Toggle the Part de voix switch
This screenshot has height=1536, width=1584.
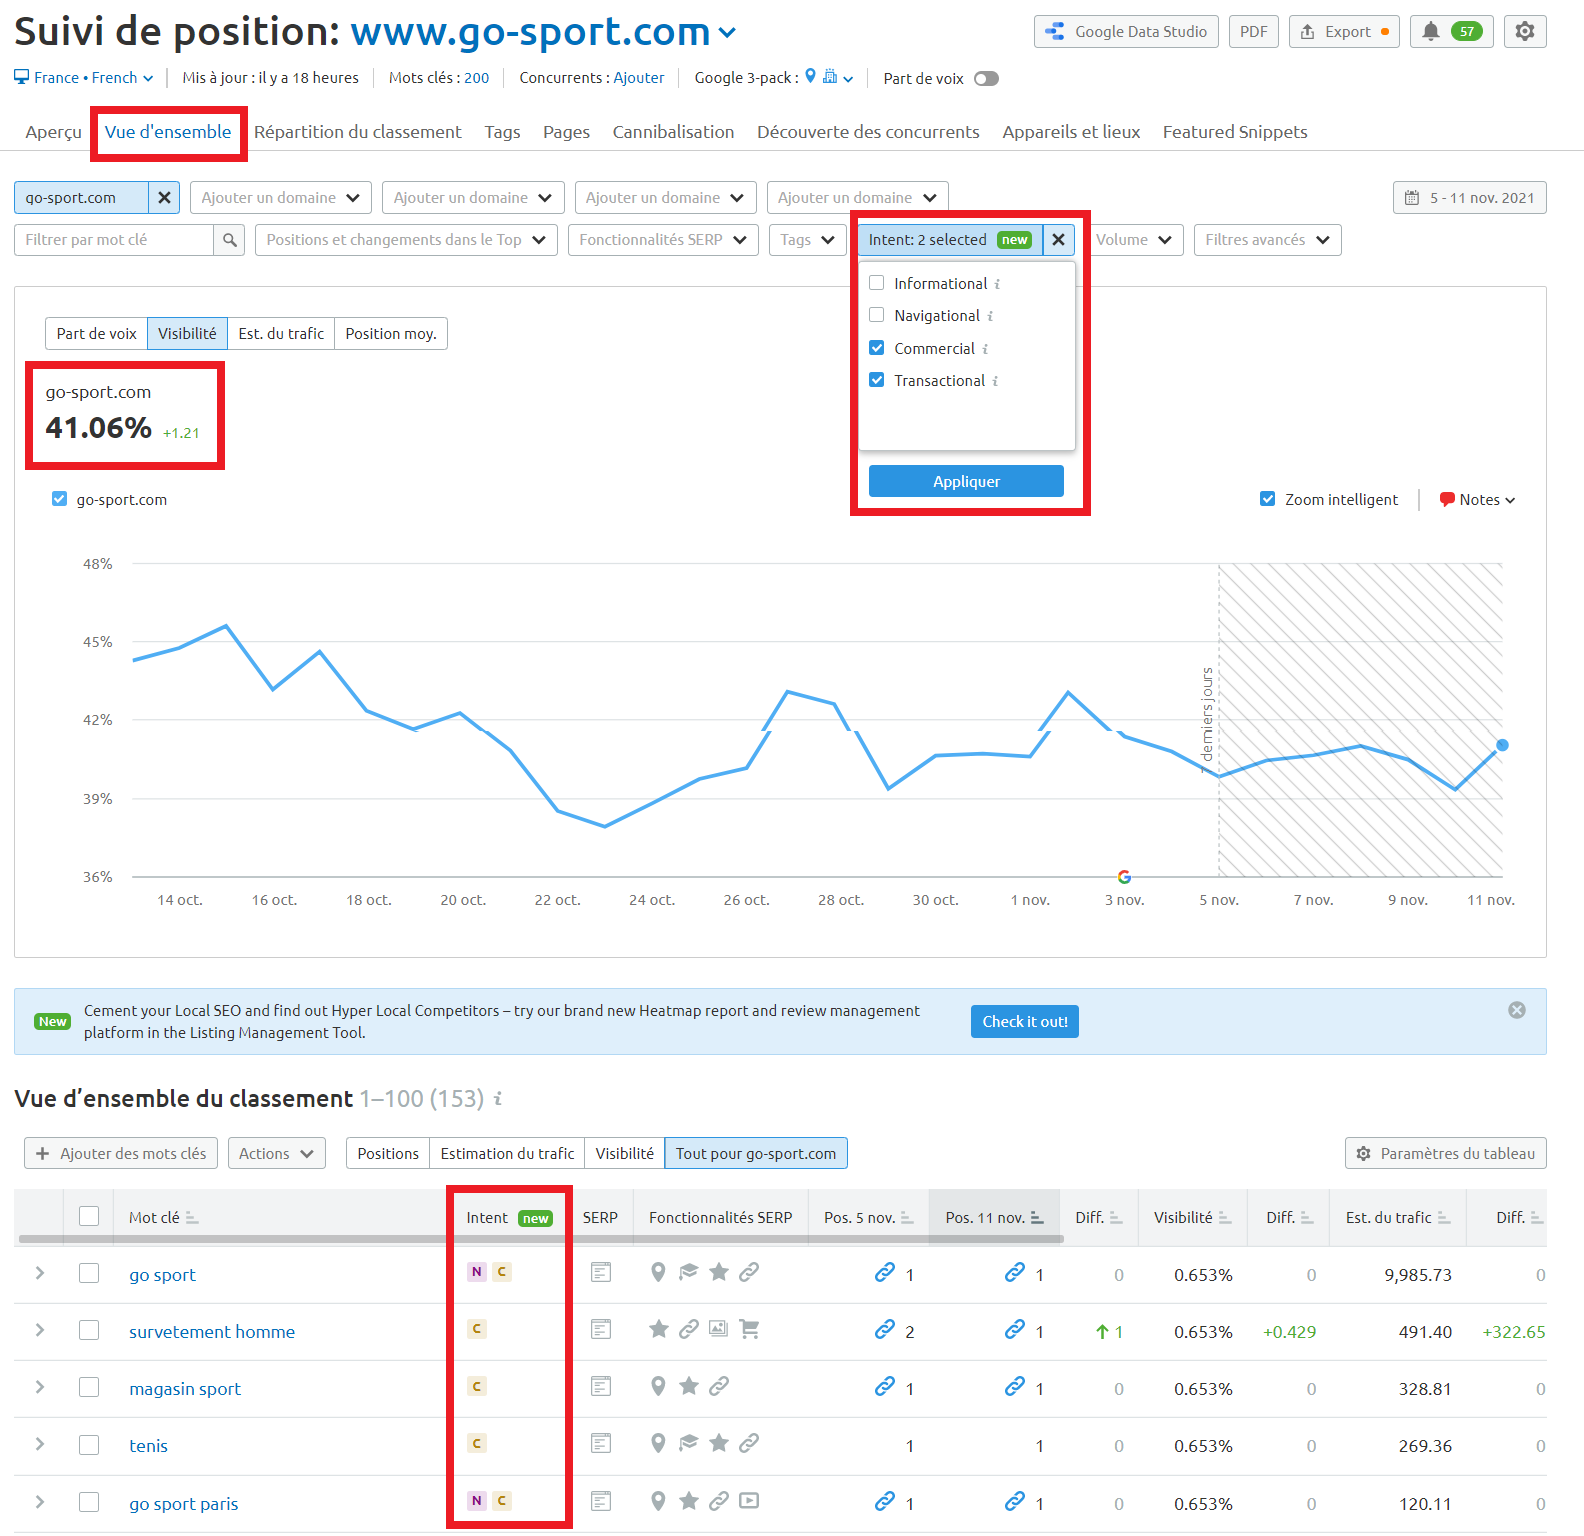click(986, 79)
